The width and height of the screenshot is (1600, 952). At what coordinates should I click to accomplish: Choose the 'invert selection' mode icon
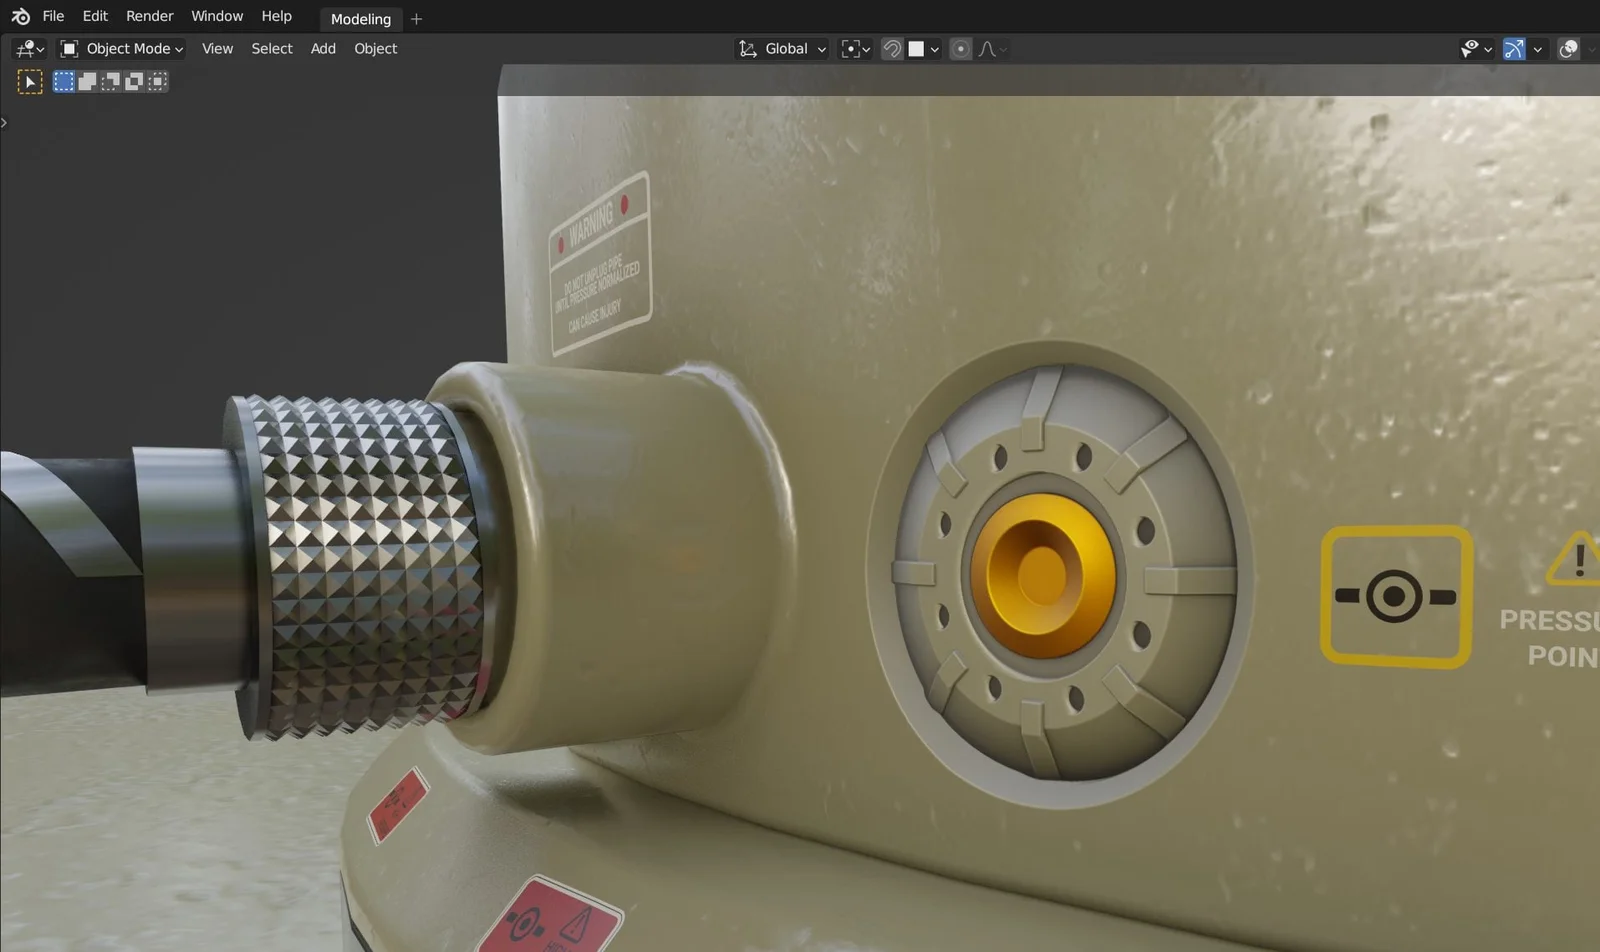tap(134, 82)
